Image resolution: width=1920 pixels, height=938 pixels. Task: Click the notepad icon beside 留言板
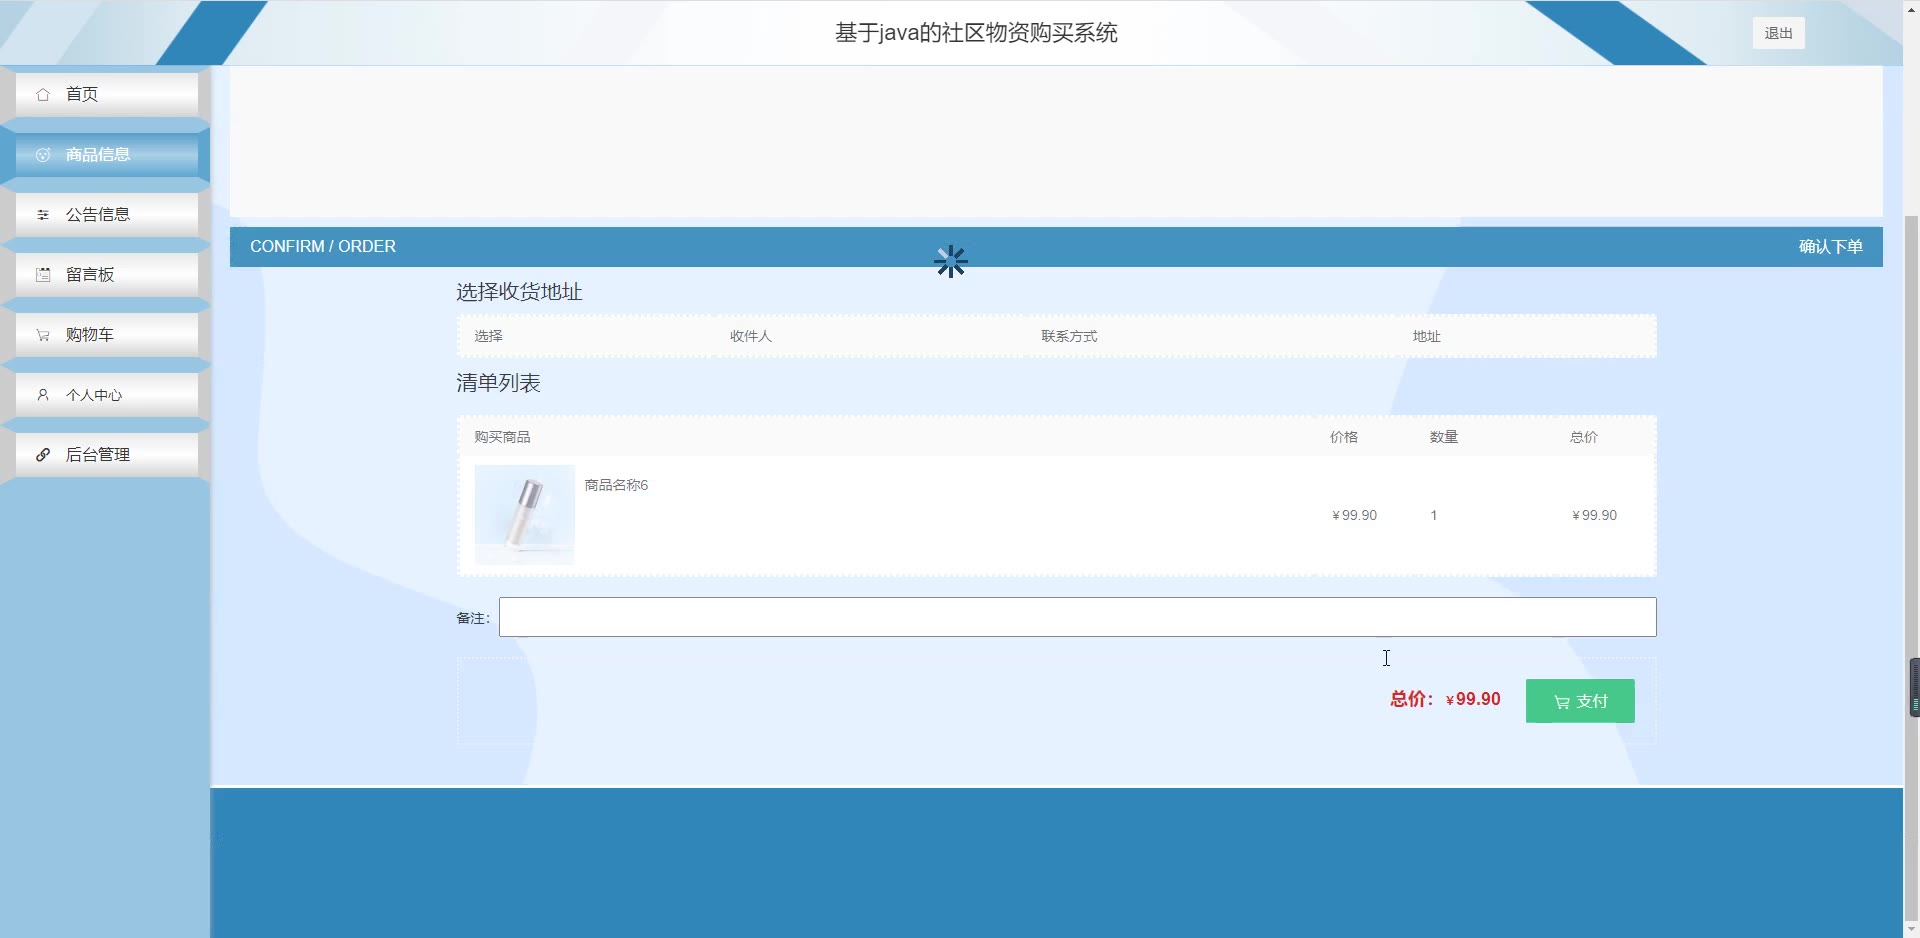point(43,275)
